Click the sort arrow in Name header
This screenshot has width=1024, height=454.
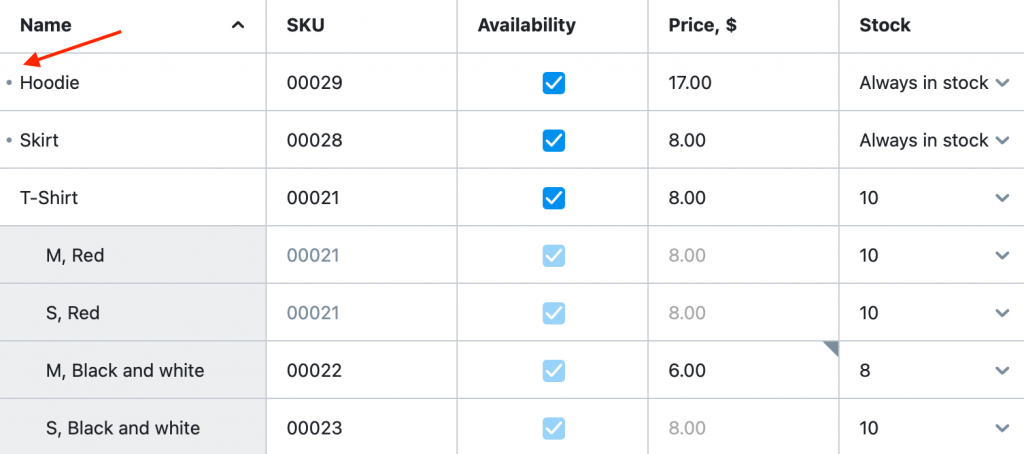(x=238, y=25)
